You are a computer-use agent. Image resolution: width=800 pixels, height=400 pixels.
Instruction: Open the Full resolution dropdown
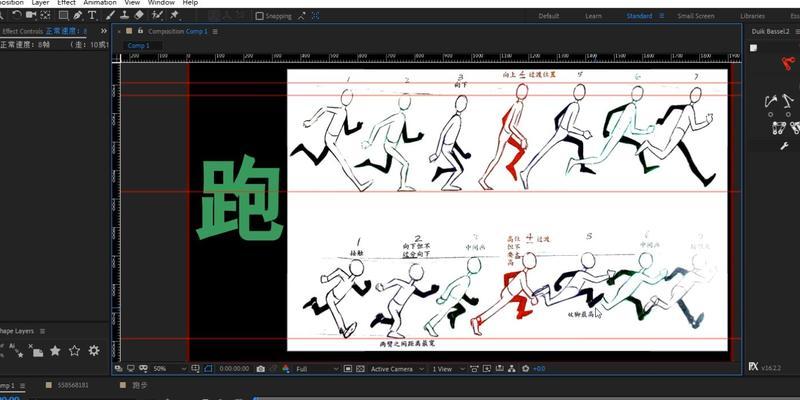[316, 368]
